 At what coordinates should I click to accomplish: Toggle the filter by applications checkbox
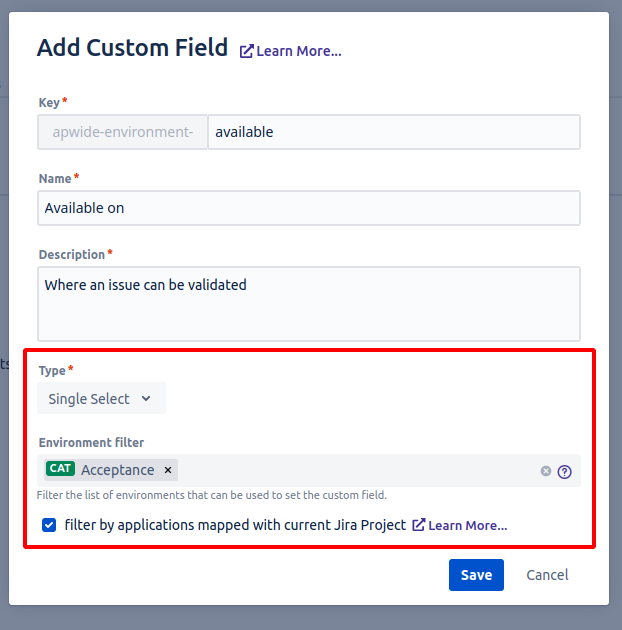pos(49,525)
